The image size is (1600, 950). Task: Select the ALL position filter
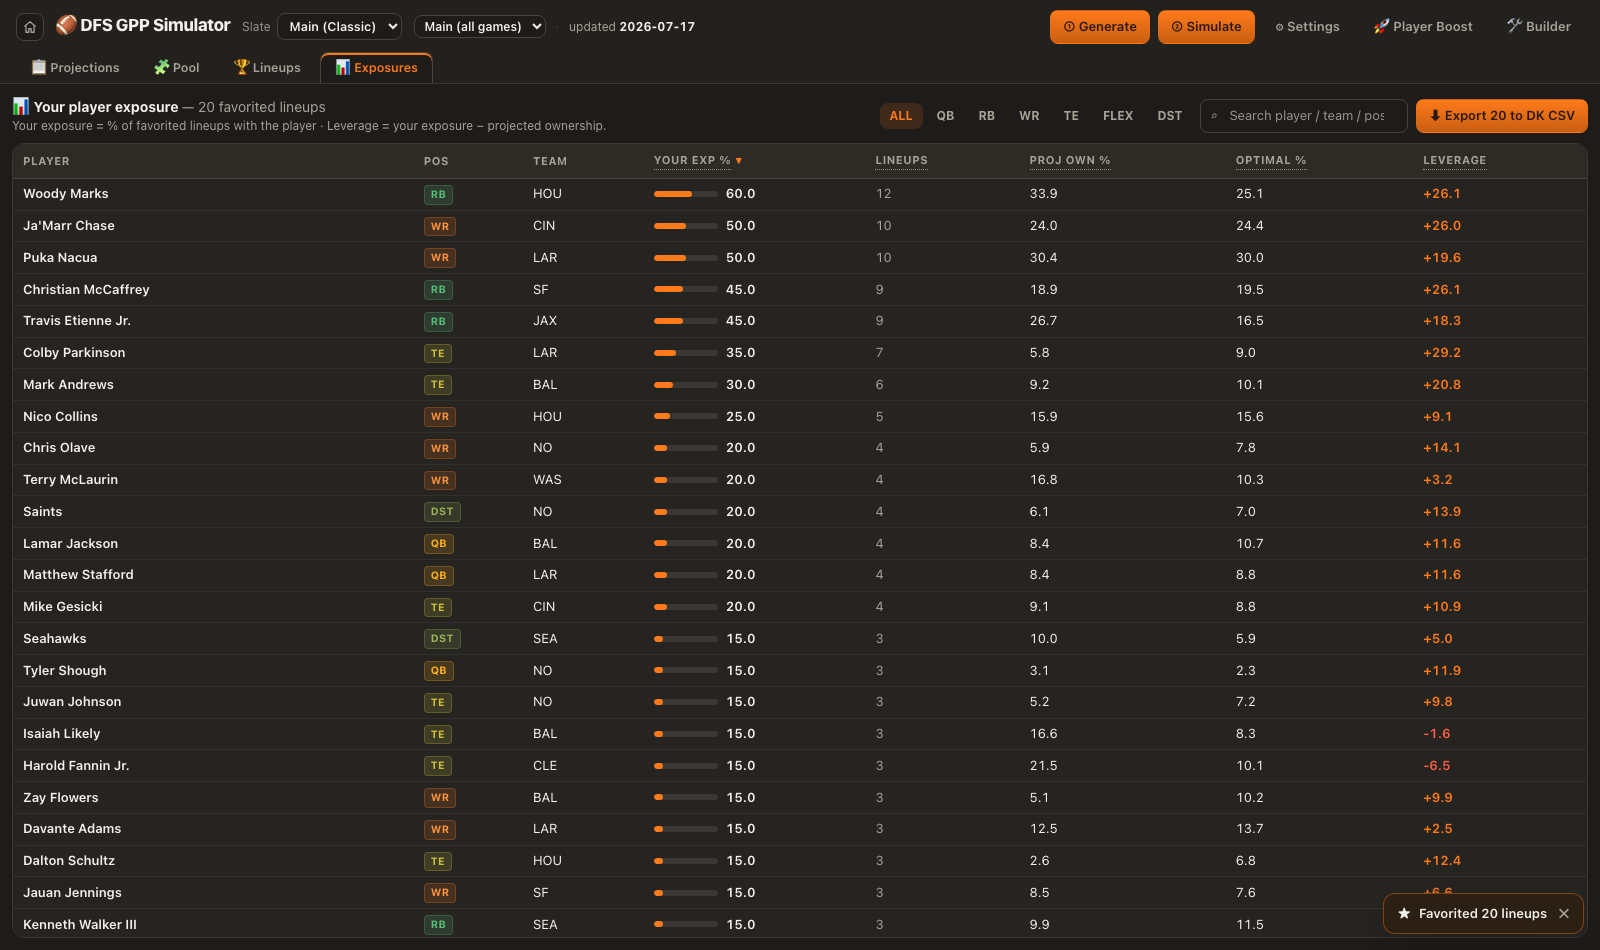[x=901, y=116]
